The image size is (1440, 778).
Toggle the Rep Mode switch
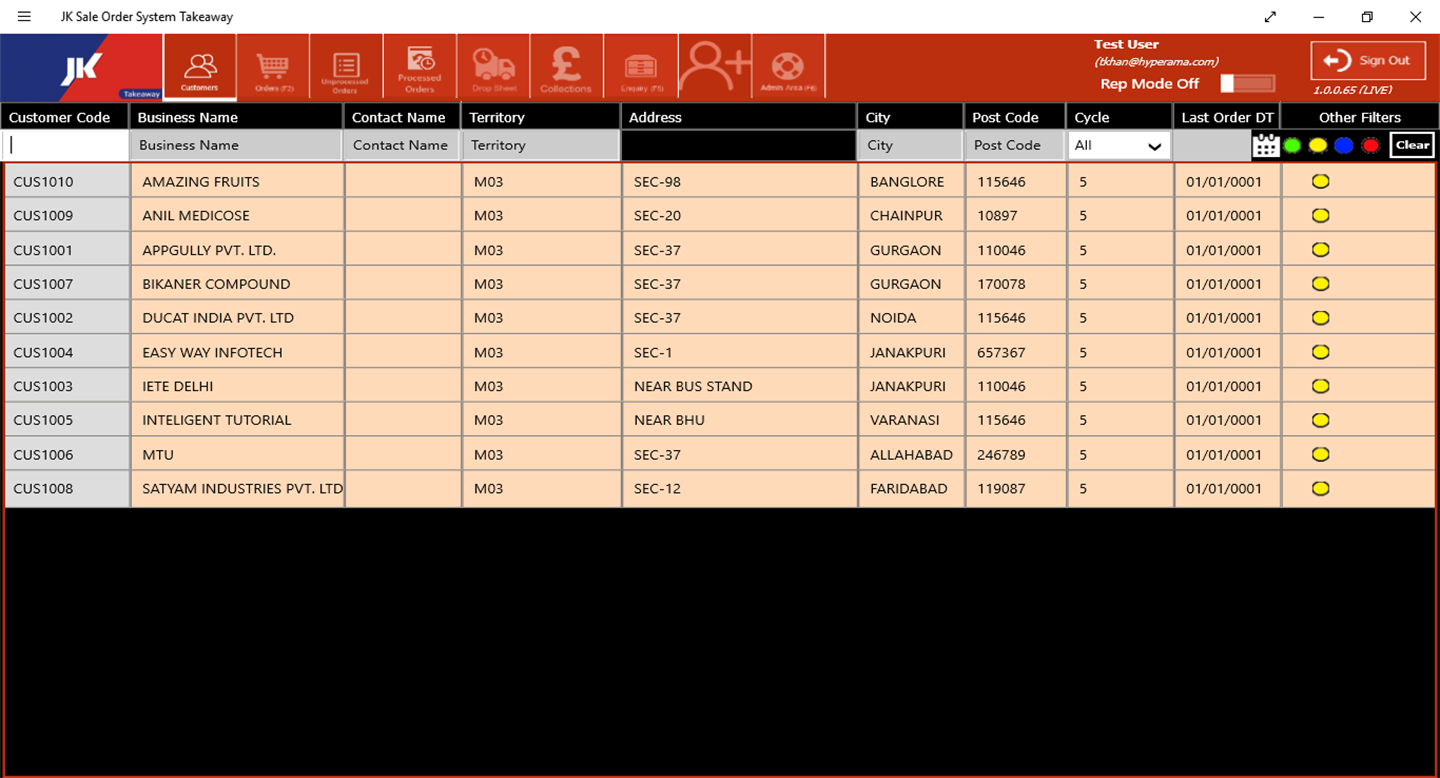(x=1248, y=84)
